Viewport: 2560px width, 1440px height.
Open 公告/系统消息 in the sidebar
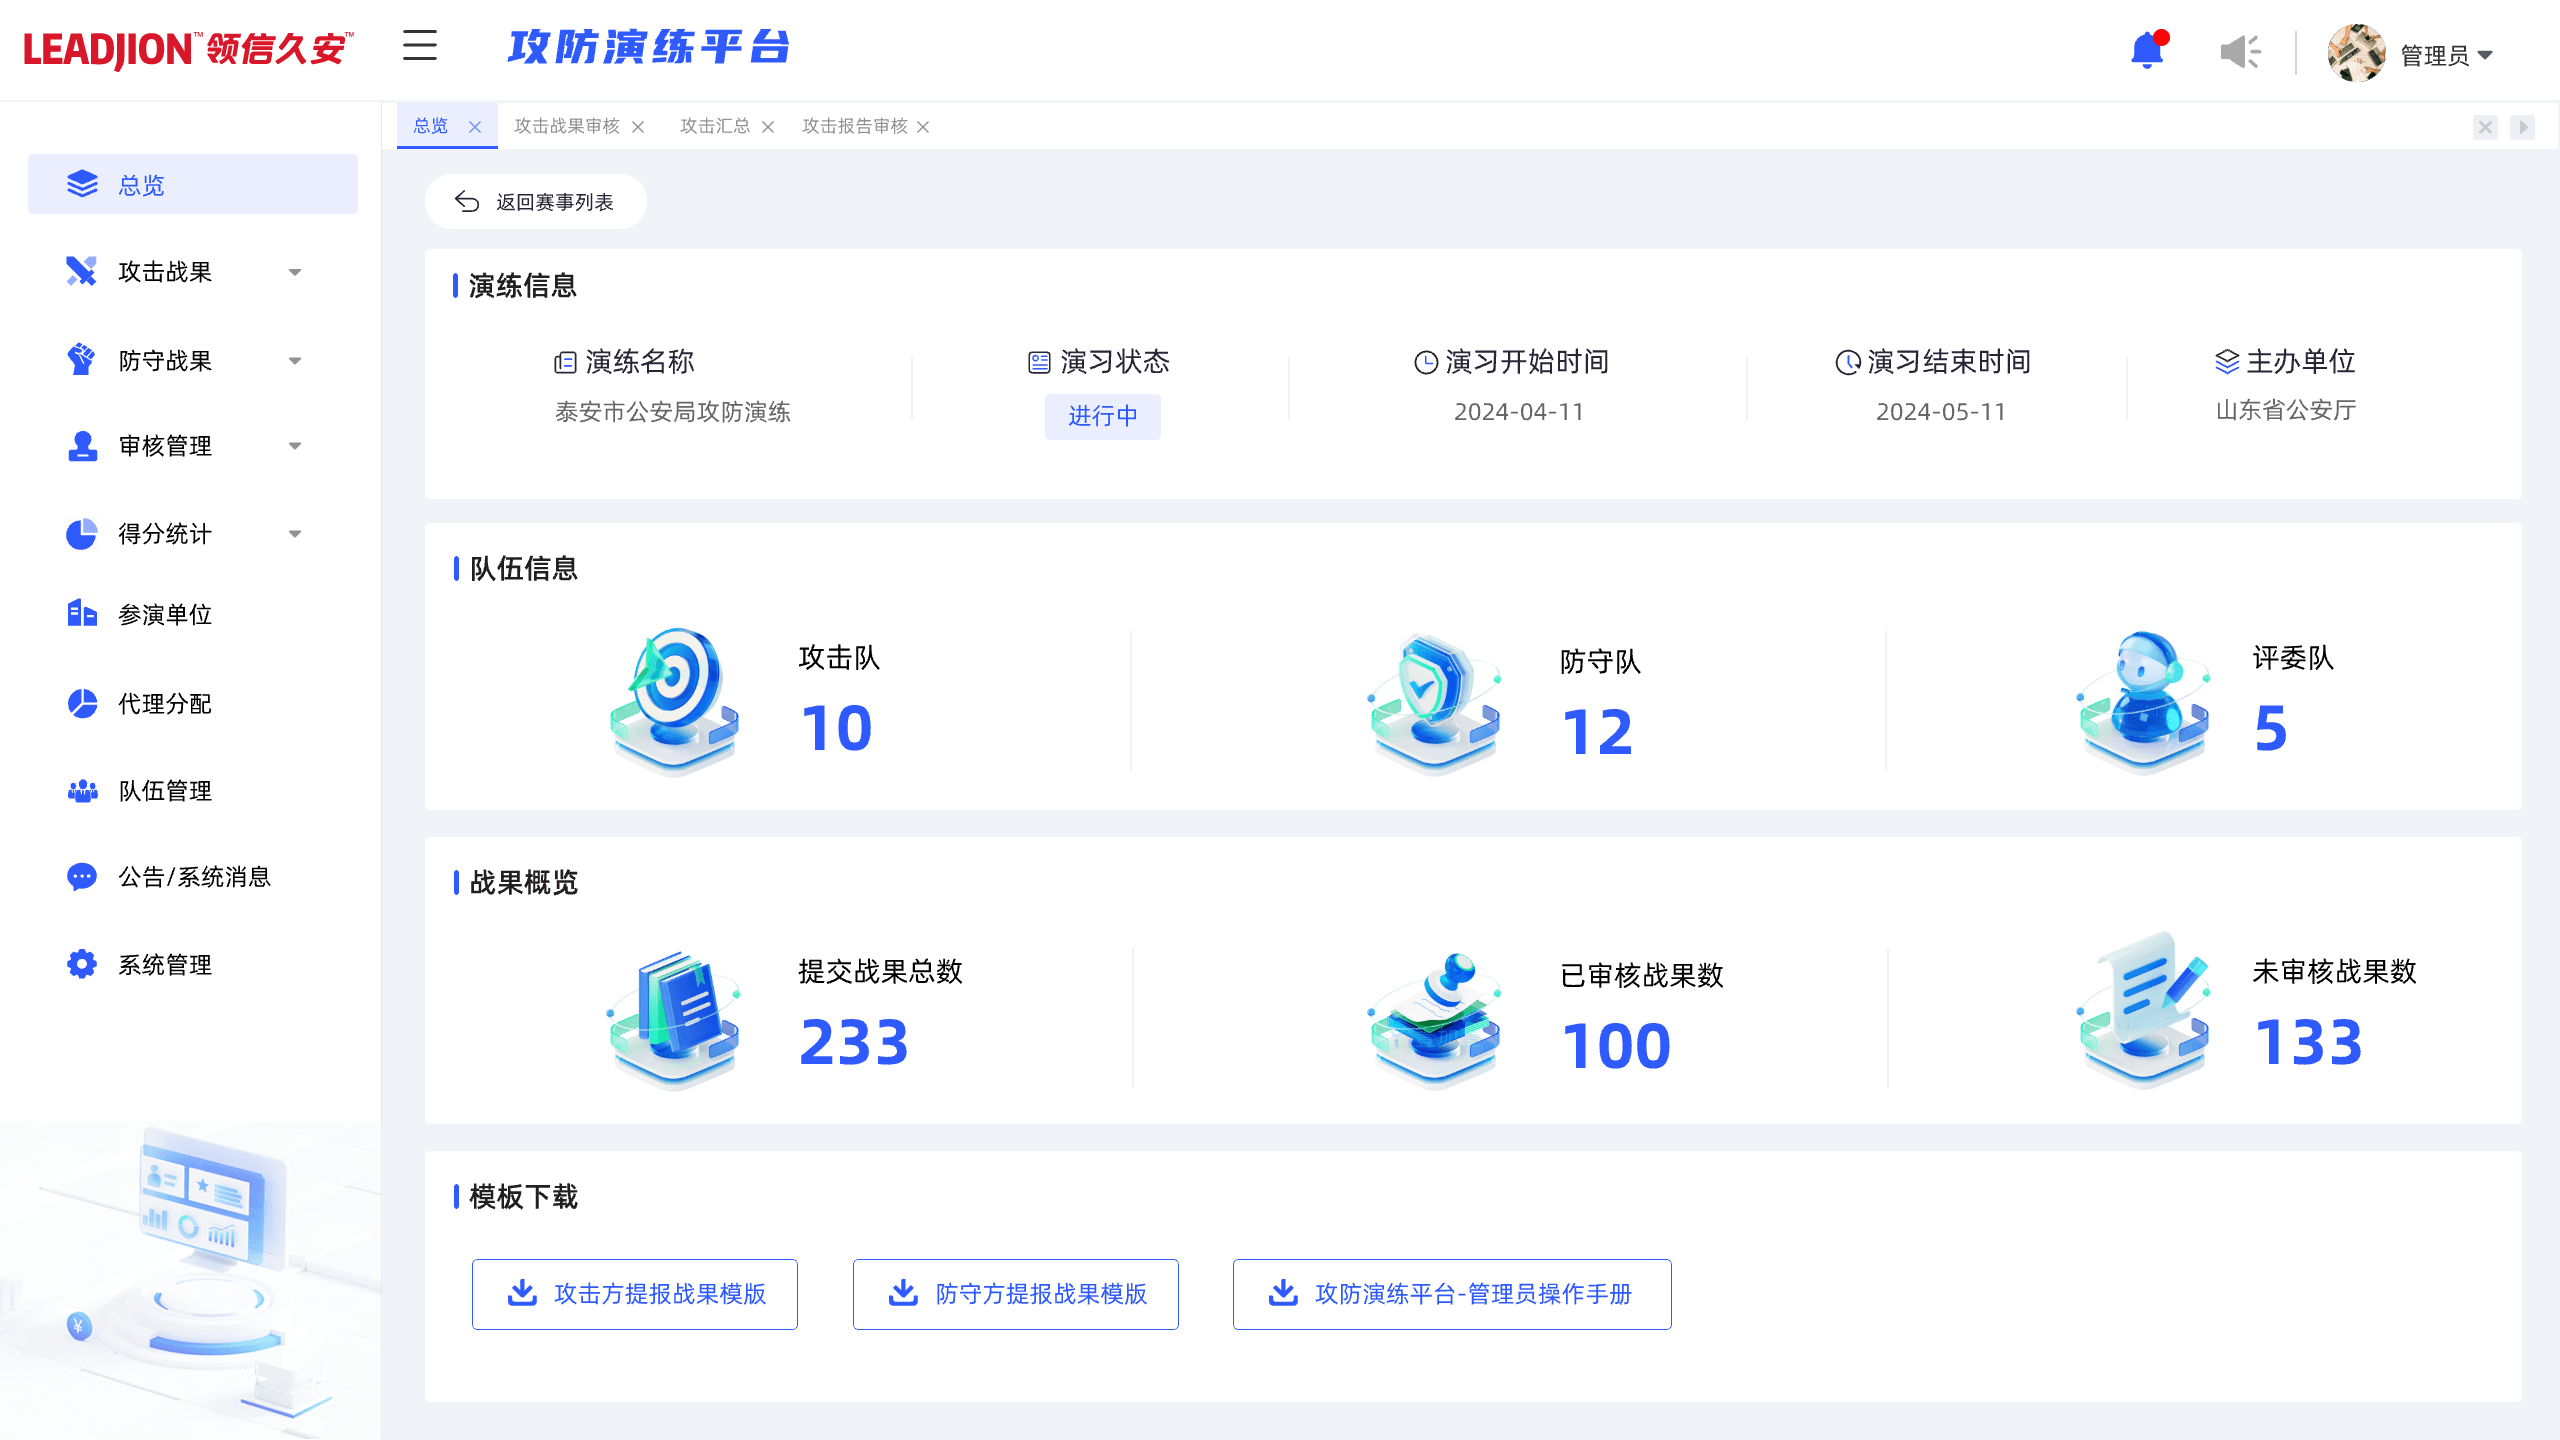pos(193,877)
